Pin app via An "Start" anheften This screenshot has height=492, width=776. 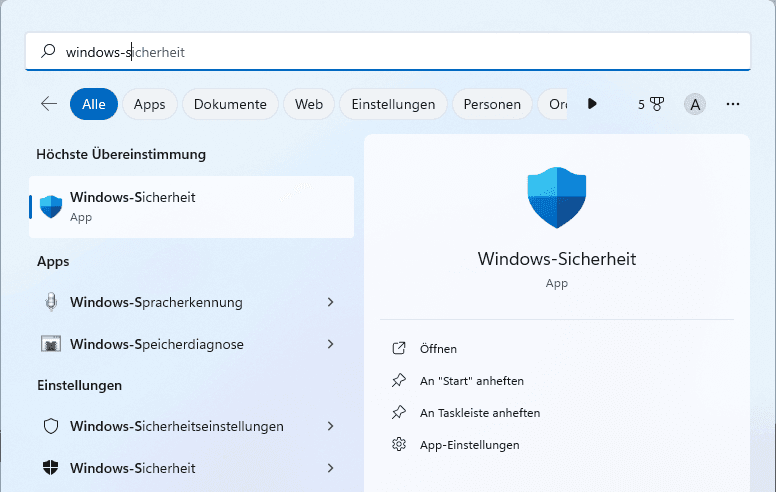(471, 381)
